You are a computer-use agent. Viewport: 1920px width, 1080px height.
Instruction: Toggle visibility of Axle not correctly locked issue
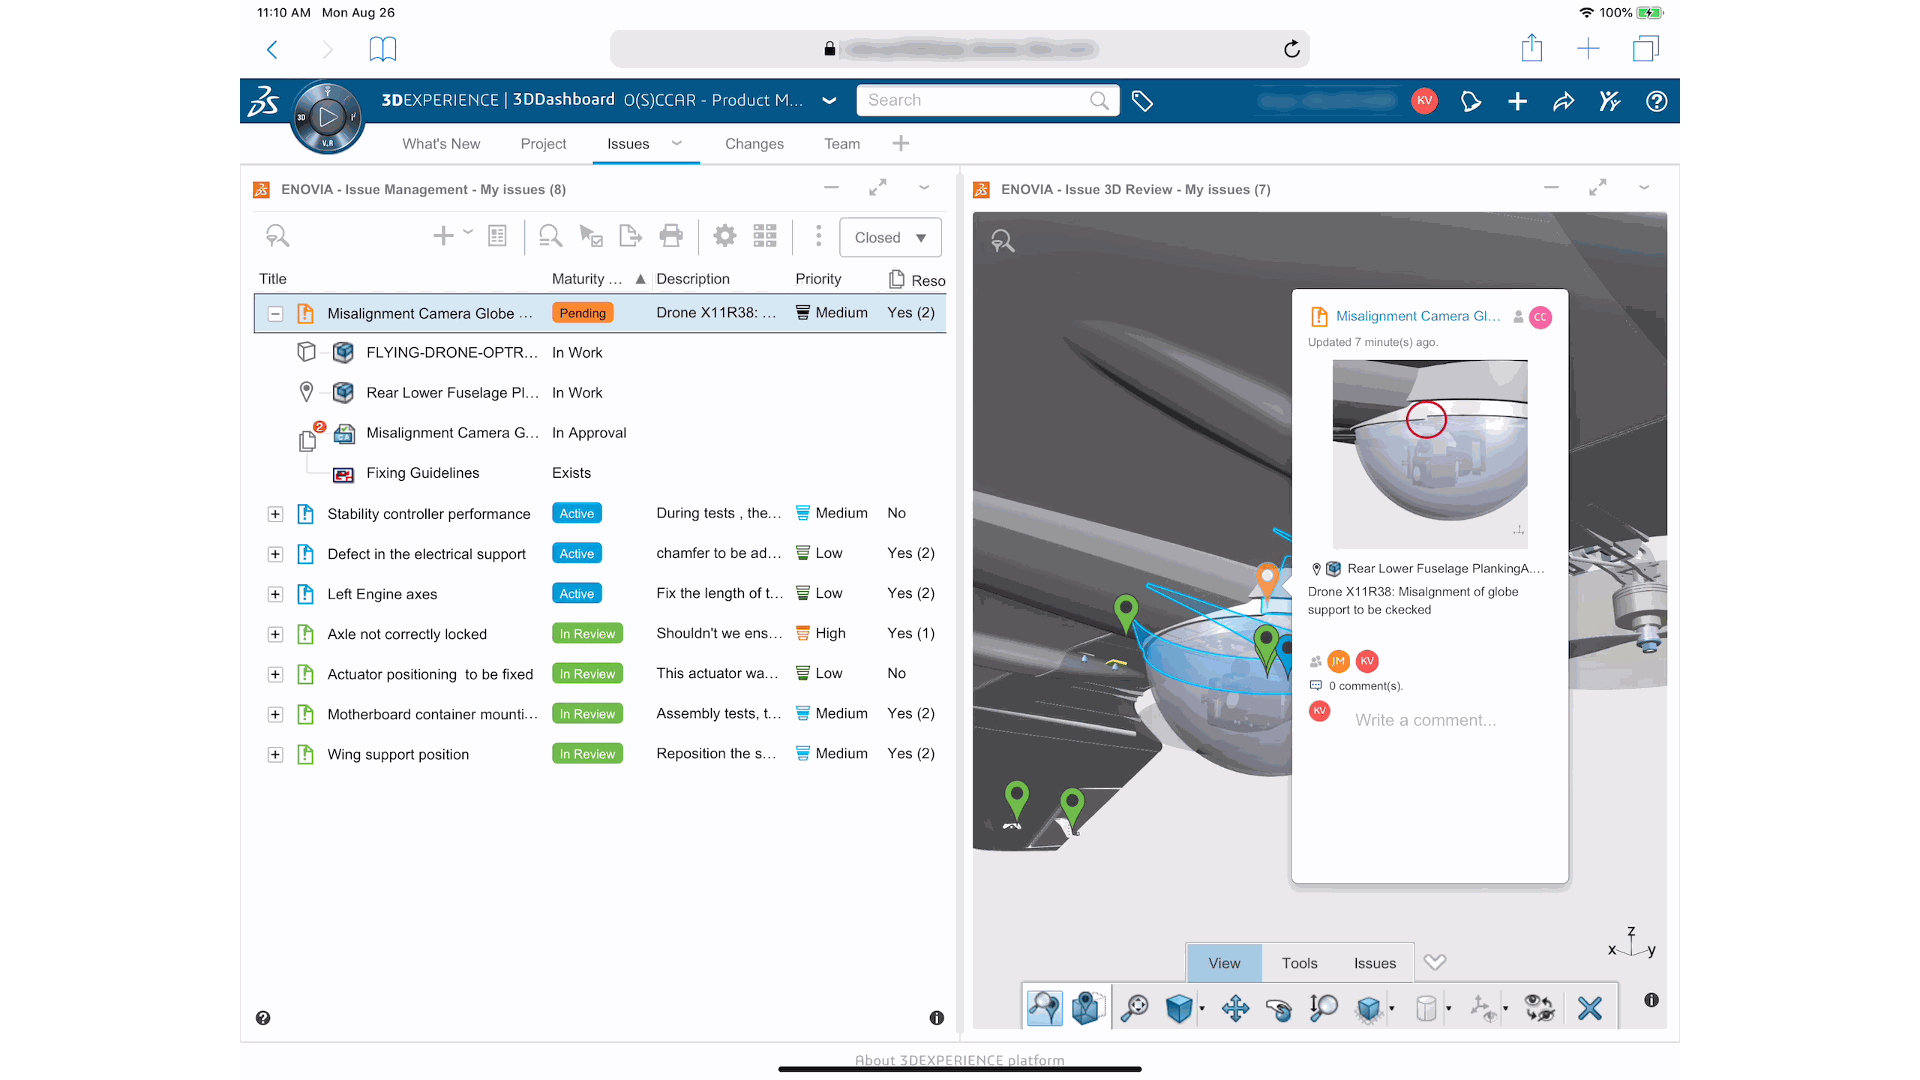[x=276, y=634]
